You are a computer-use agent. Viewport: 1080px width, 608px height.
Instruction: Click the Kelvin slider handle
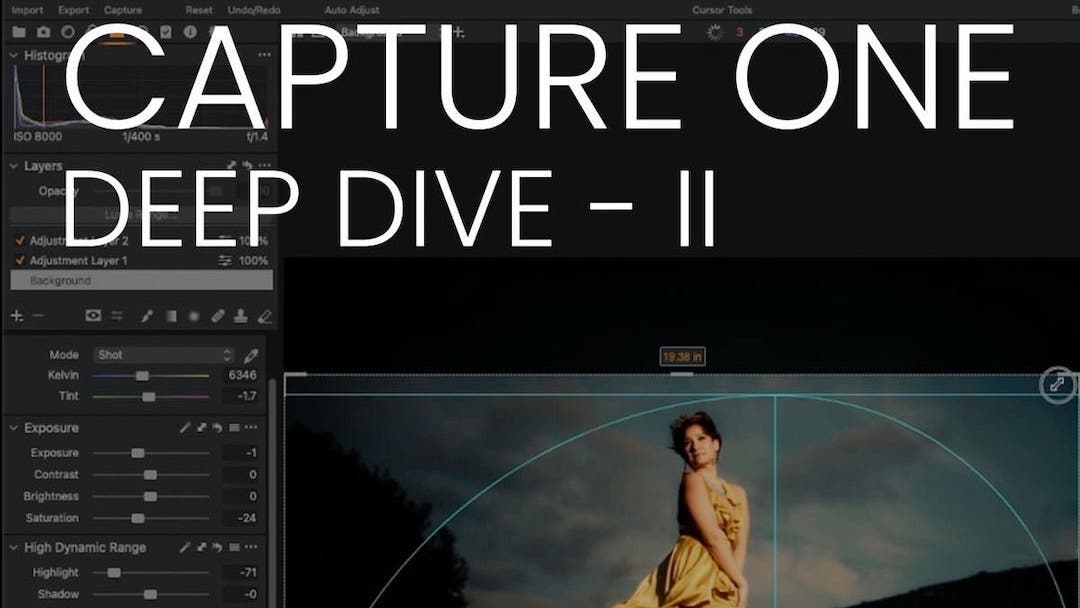142,375
